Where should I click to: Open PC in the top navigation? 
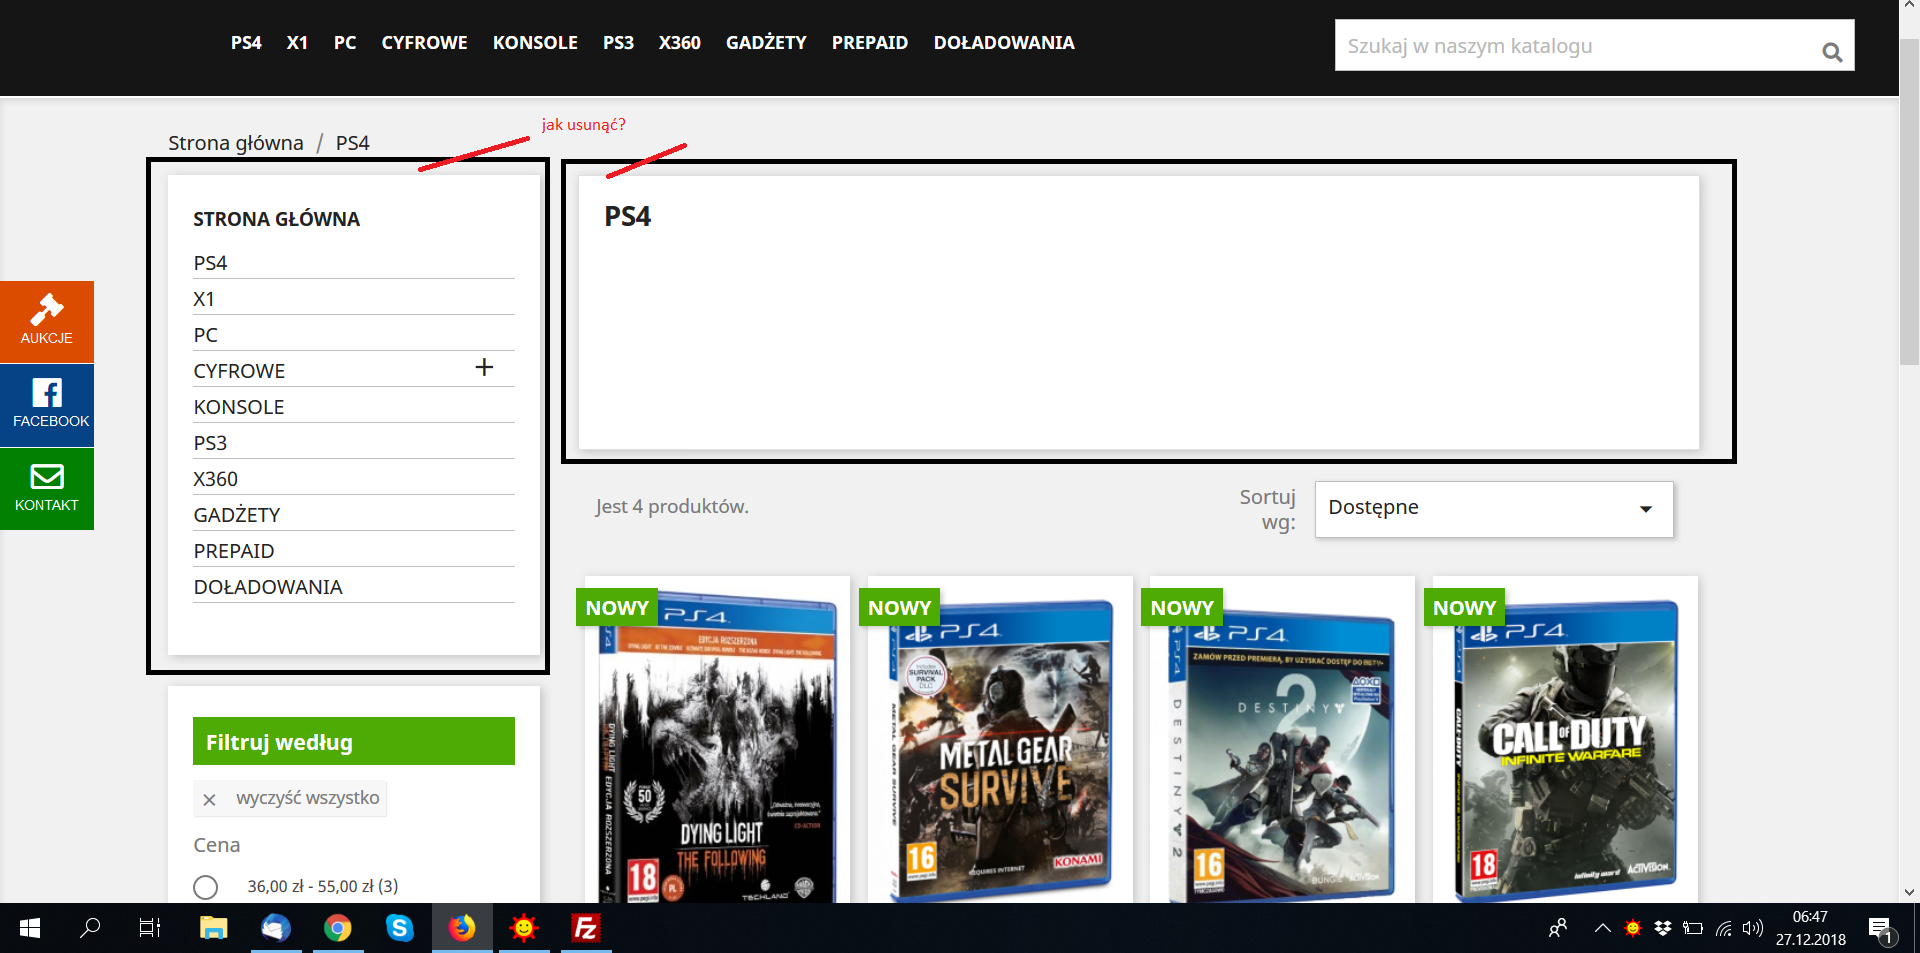click(345, 43)
